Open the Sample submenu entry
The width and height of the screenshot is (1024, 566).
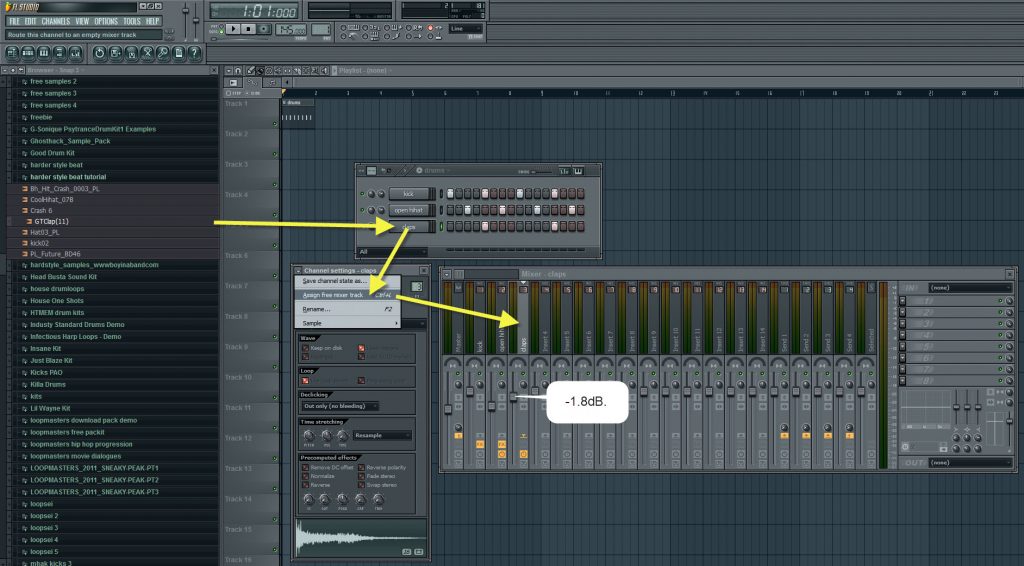(347, 323)
